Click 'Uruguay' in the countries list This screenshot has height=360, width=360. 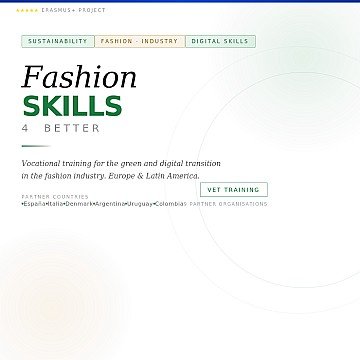click(140, 204)
